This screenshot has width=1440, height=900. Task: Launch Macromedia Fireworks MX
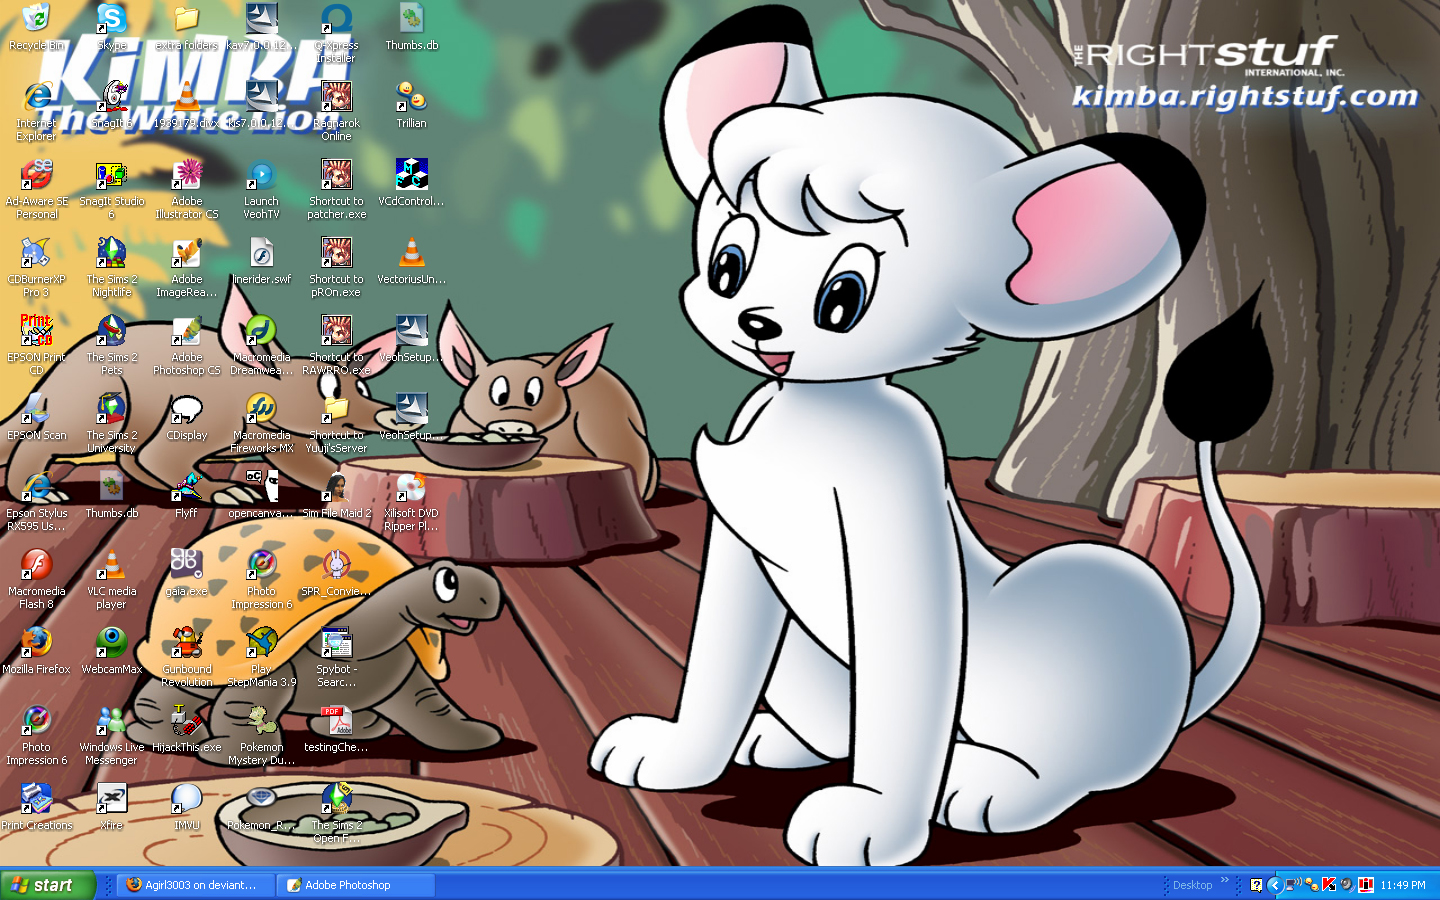[x=261, y=423]
